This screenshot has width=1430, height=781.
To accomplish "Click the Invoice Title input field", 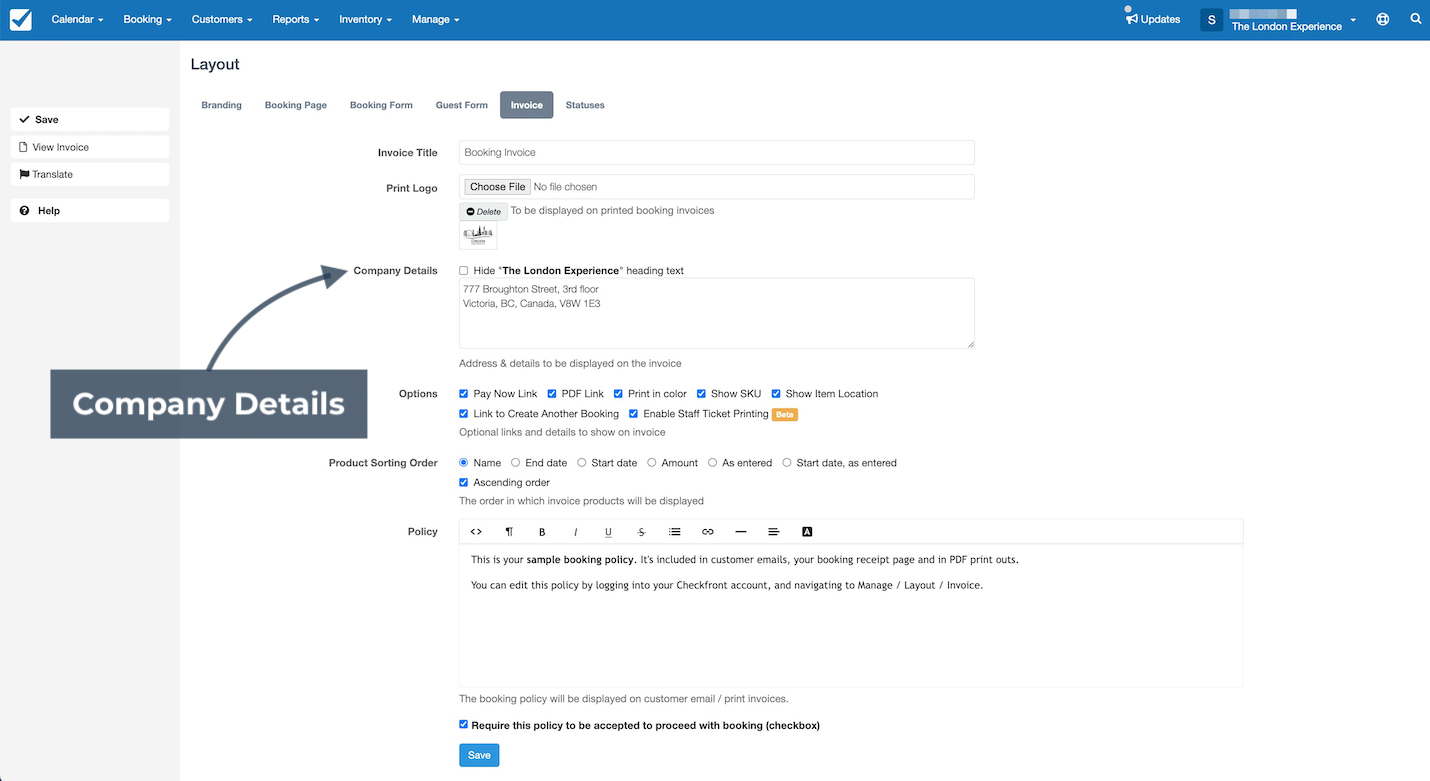I will click(x=717, y=153).
